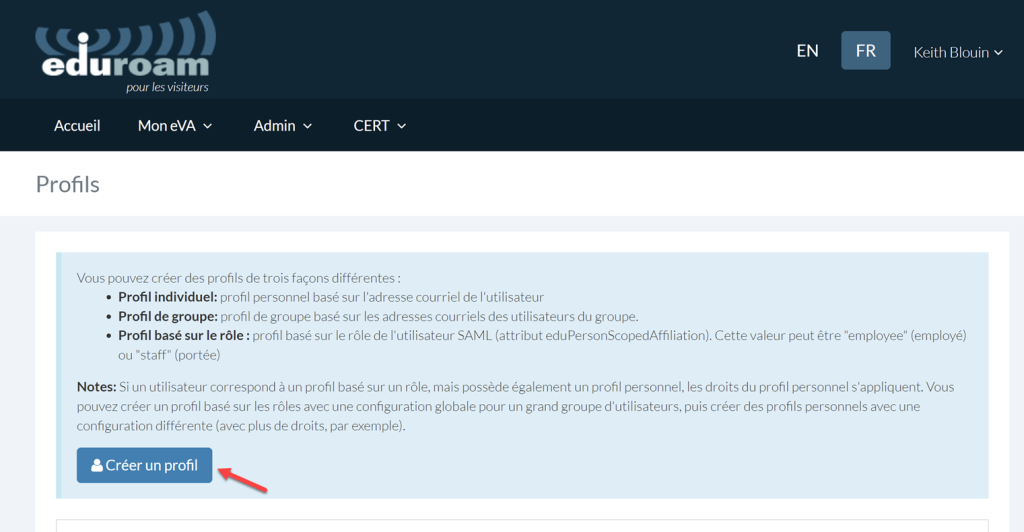Screen dimensions: 1024x532
Task: Click the CERT chevron arrow
Action: coord(402,126)
